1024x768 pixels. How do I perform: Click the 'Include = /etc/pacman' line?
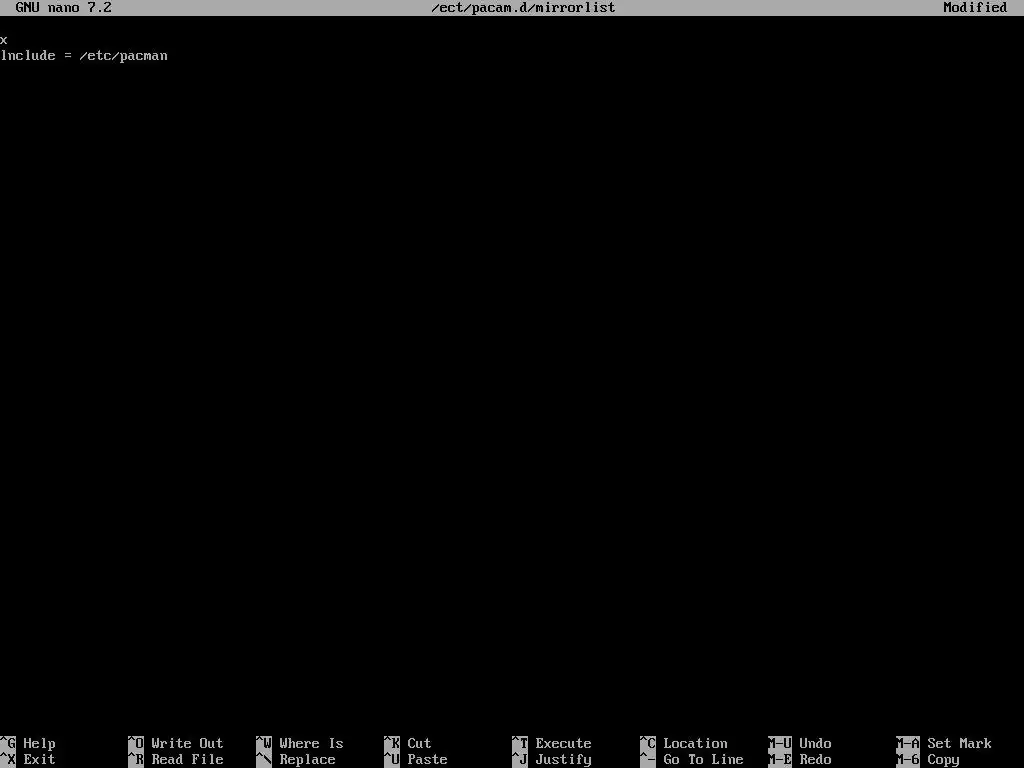84,56
